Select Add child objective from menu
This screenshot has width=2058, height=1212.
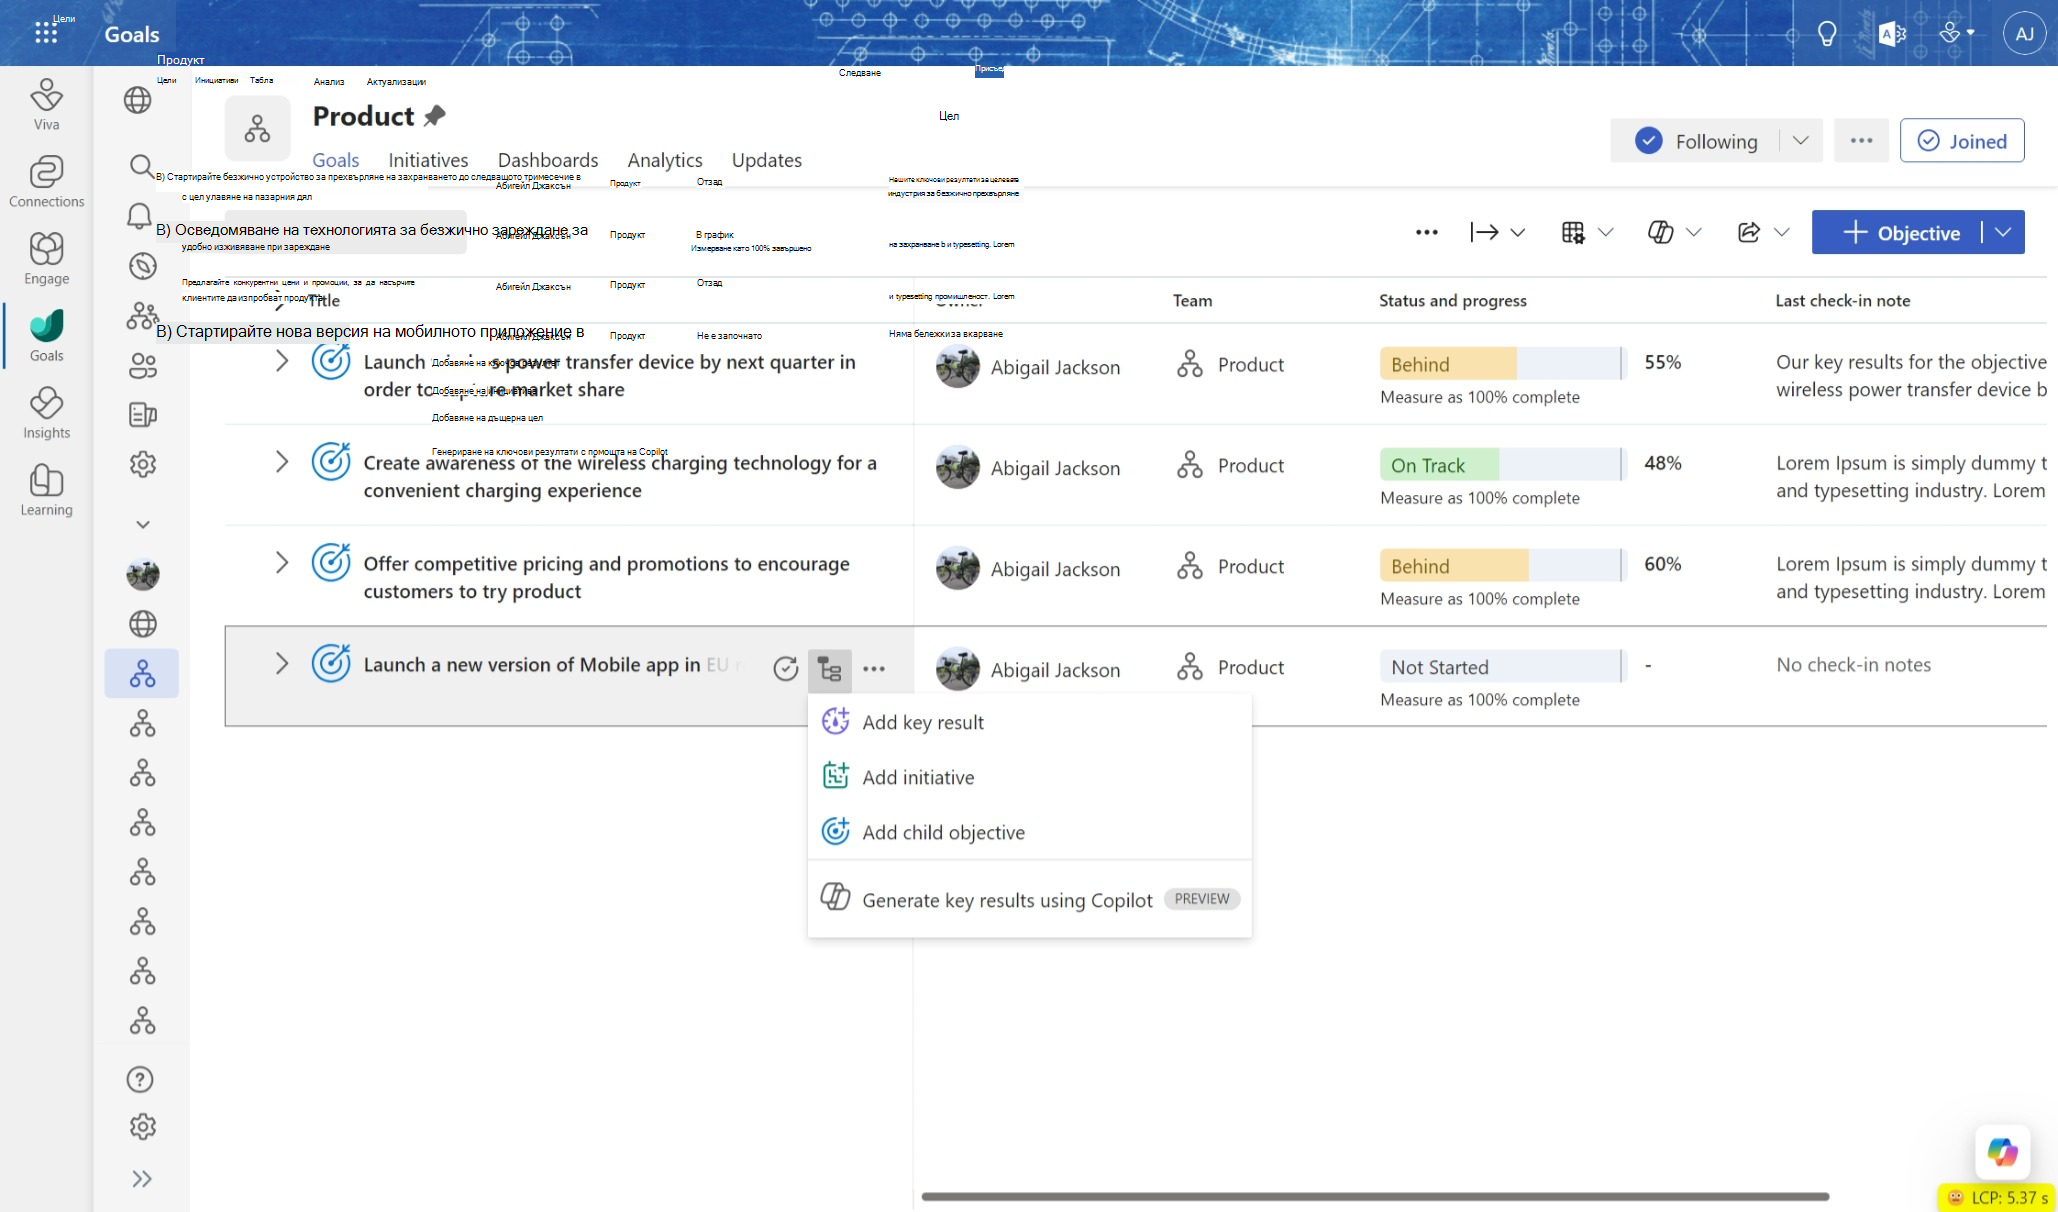pos(943,830)
